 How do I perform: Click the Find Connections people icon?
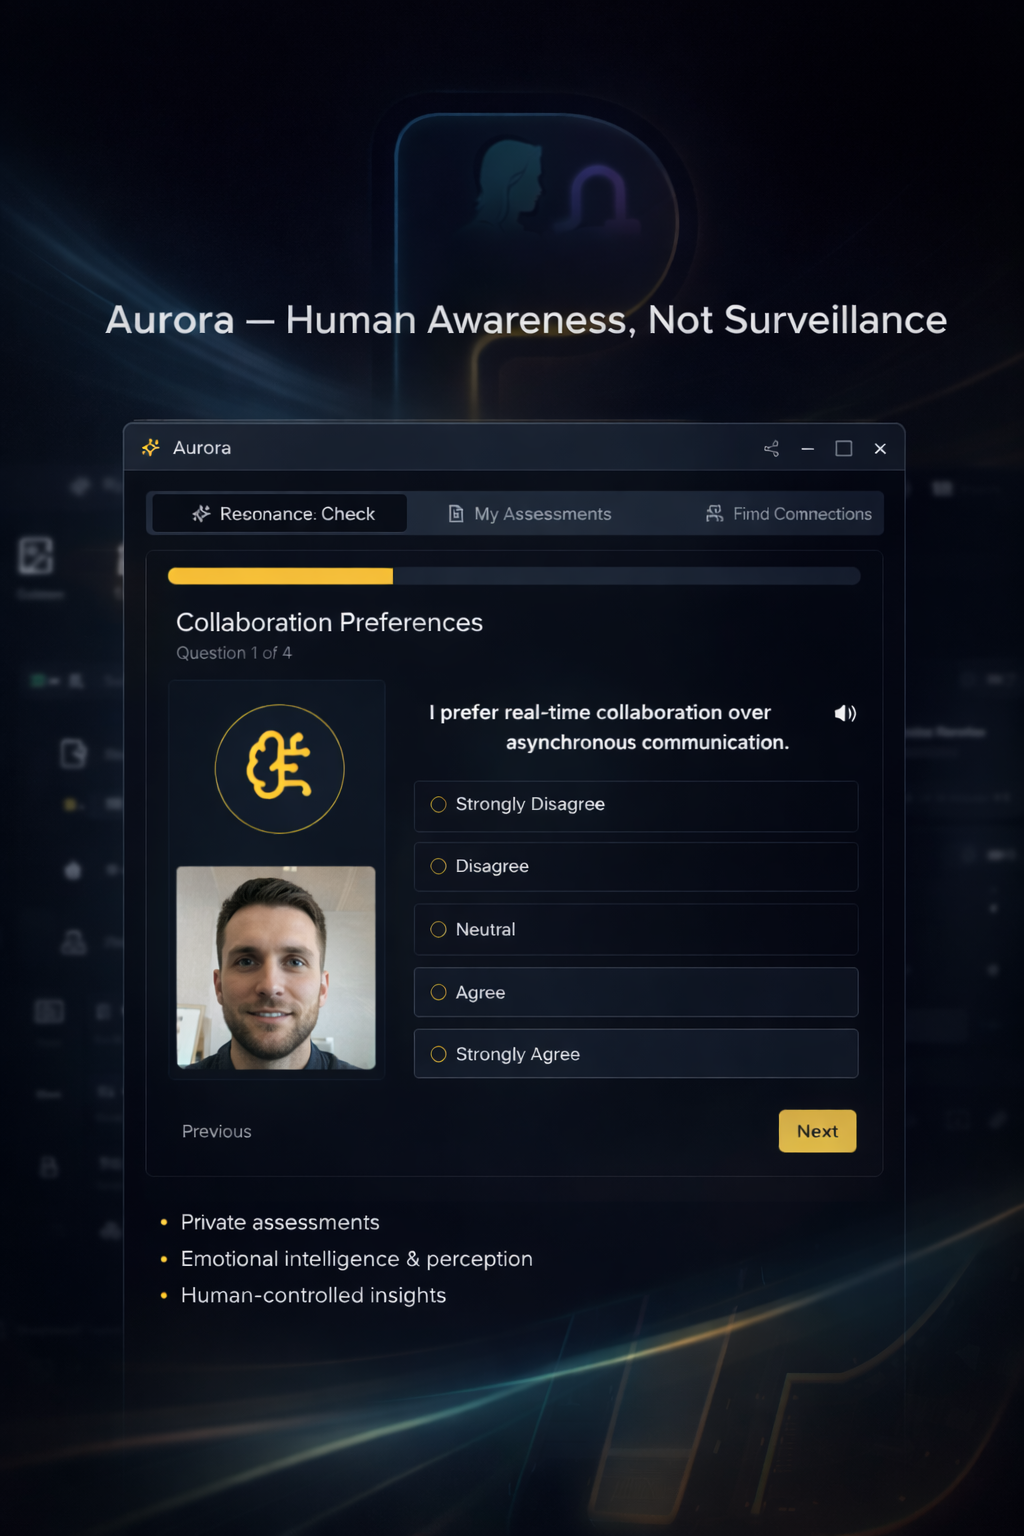point(714,513)
